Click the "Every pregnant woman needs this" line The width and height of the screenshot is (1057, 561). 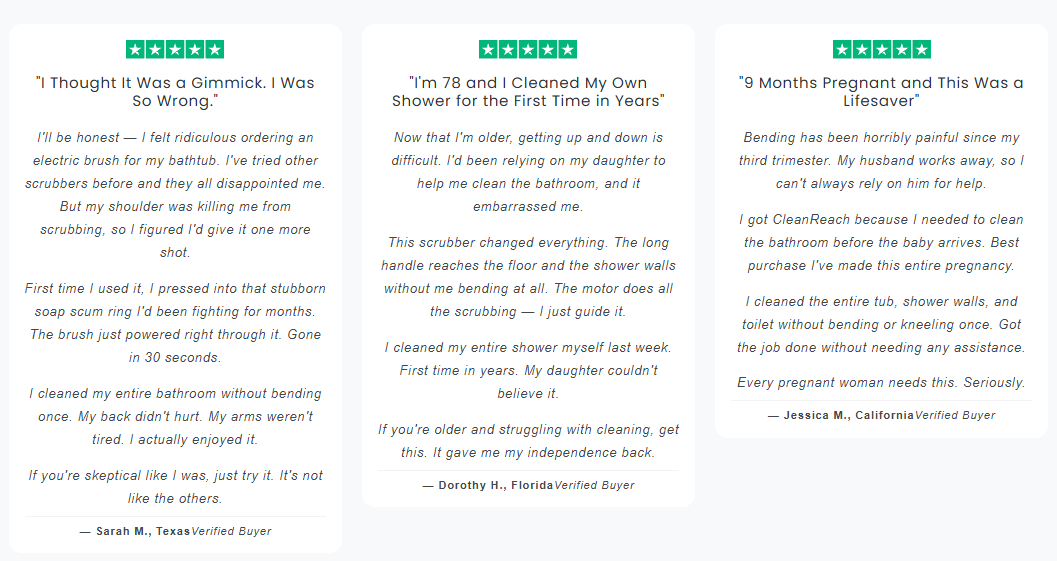click(x=881, y=382)
